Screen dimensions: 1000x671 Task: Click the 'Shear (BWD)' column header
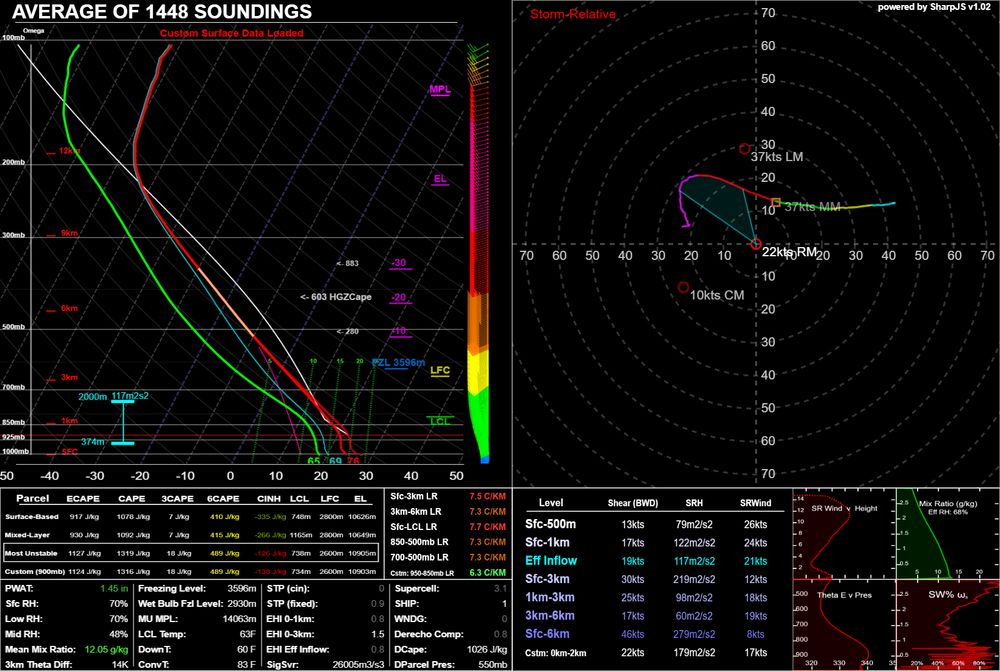[633, 503]
